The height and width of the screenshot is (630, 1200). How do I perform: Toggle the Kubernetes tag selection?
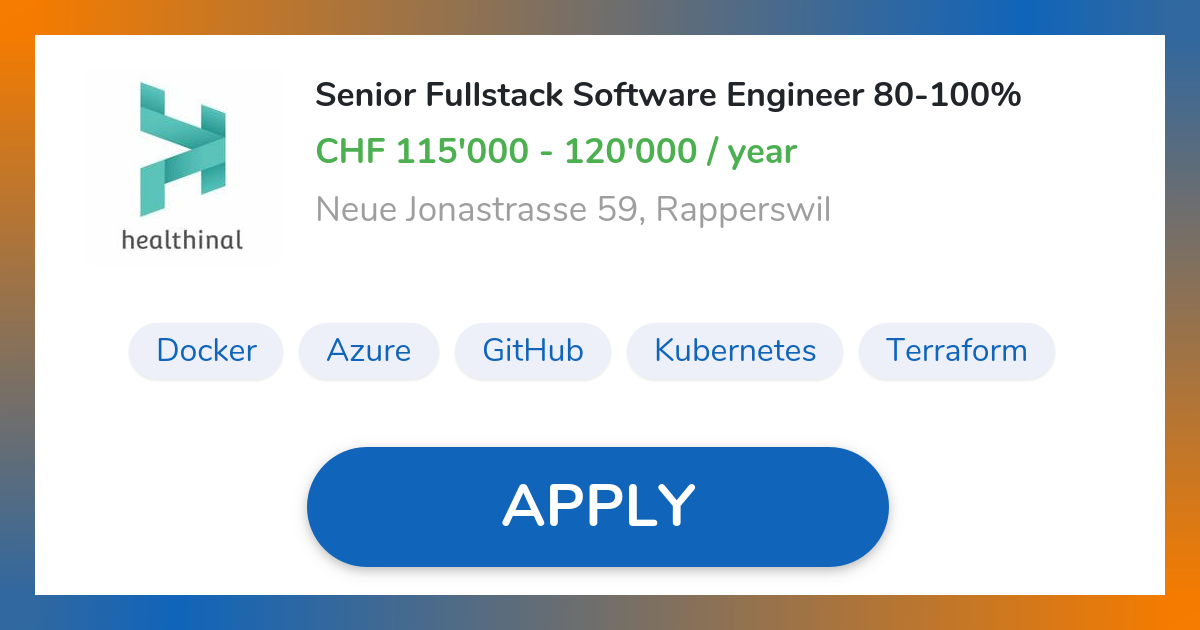point(734,351)
